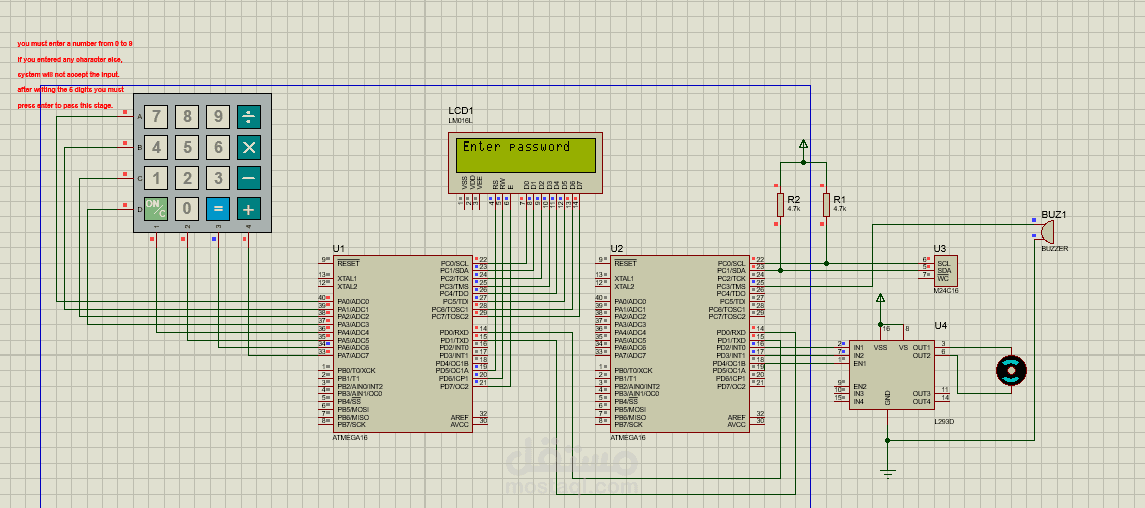
Task: Click the note 'press enter to pass this stage.'
Action: pos(66,106)
